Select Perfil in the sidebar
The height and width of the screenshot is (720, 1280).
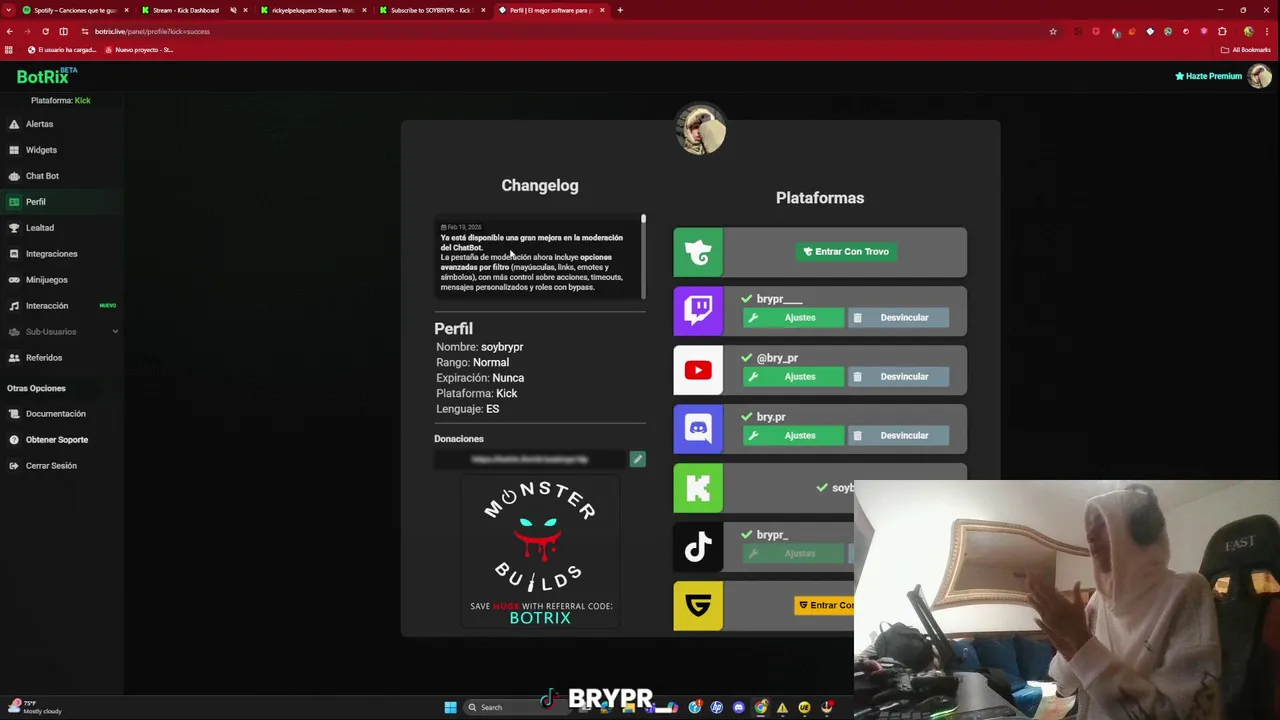[35, 202]
